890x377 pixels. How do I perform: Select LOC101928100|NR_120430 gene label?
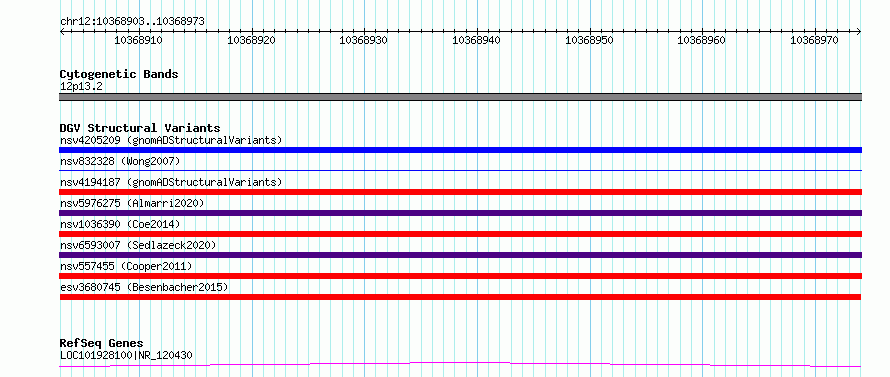[126, 355]
